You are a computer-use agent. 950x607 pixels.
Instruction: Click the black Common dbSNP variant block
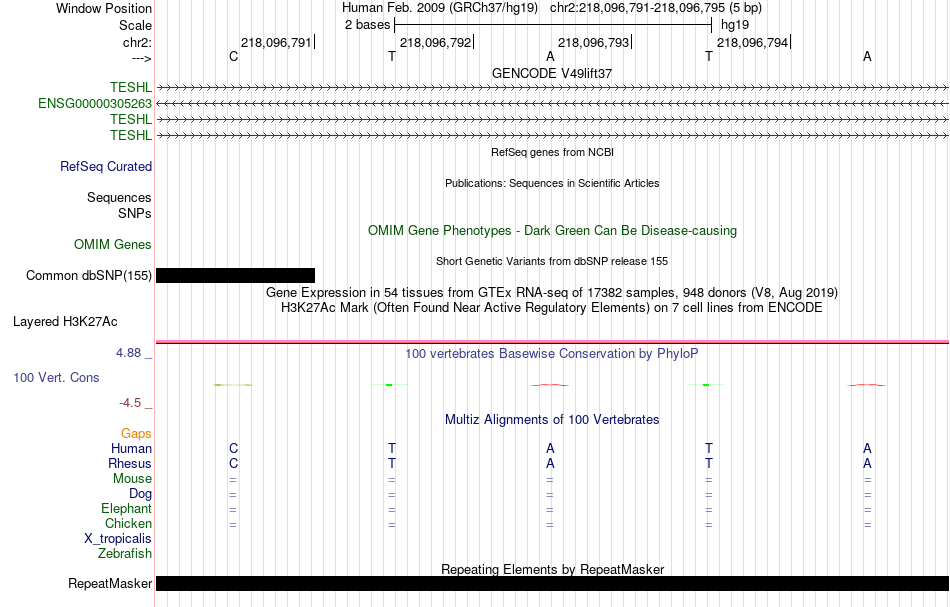(235, 276)
